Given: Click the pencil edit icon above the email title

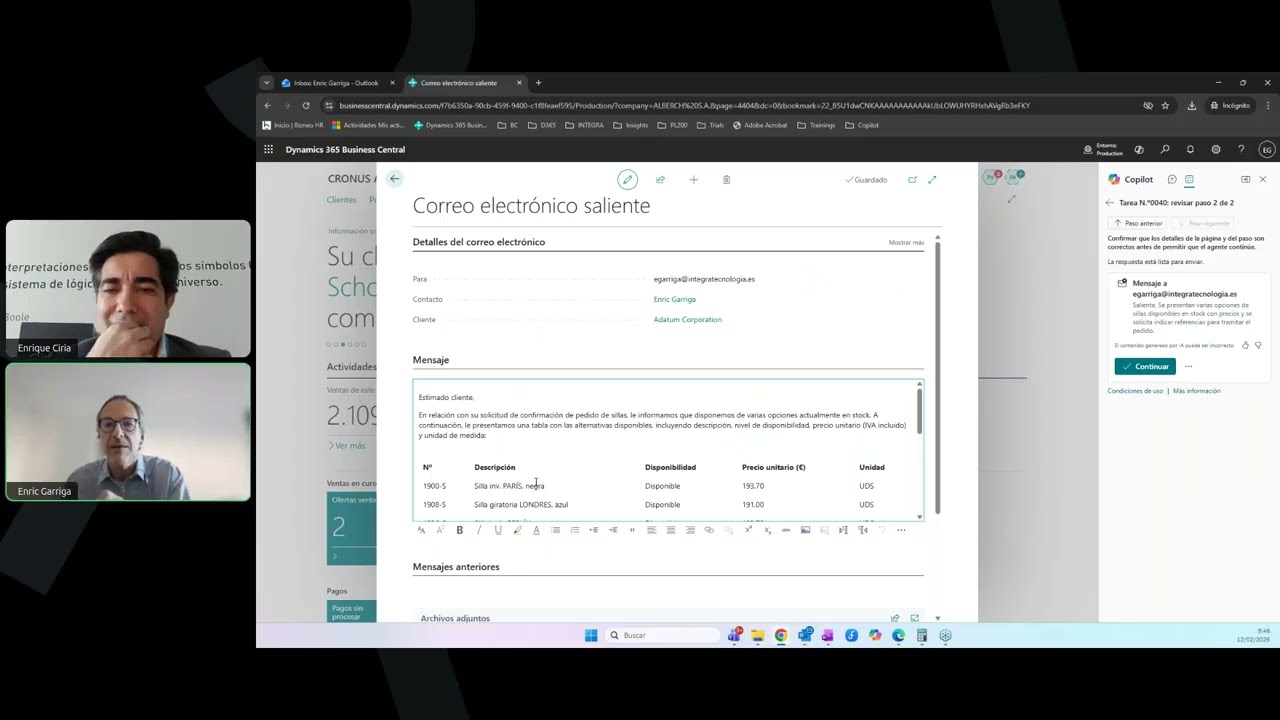Looking at the screenshot, I should click(x=627, y=180).
